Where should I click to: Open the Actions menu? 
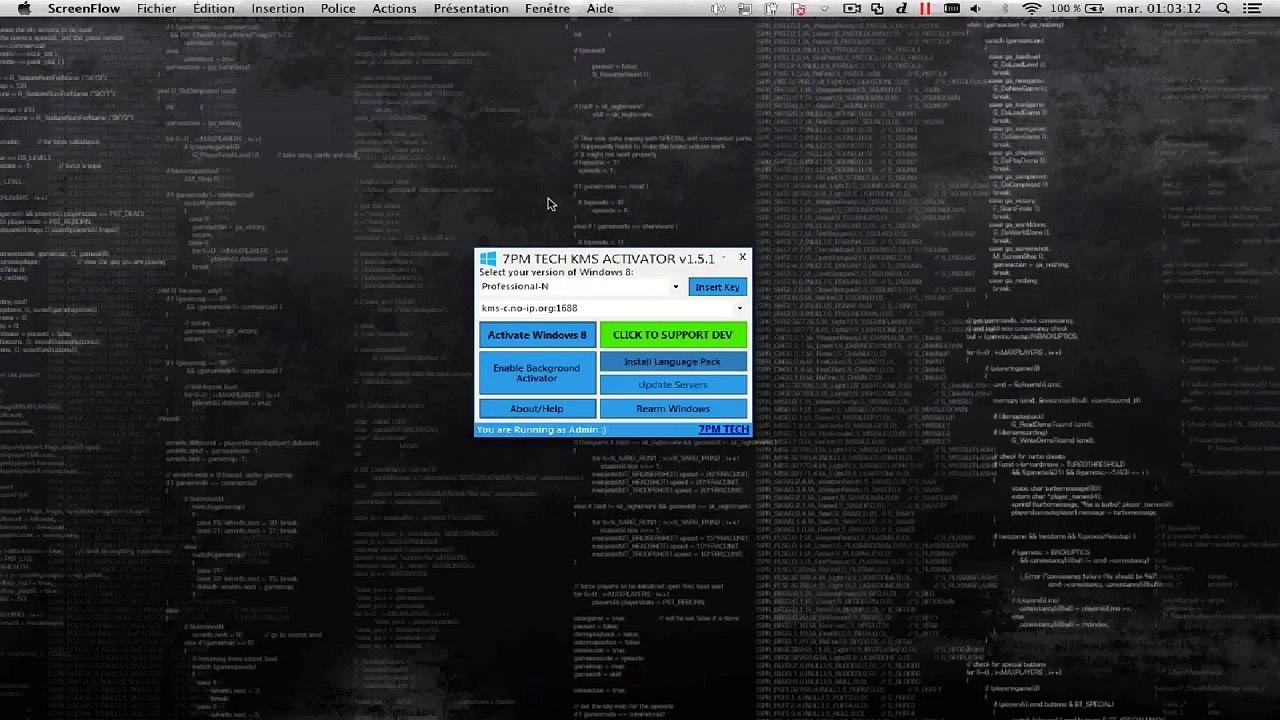[394, 9]
